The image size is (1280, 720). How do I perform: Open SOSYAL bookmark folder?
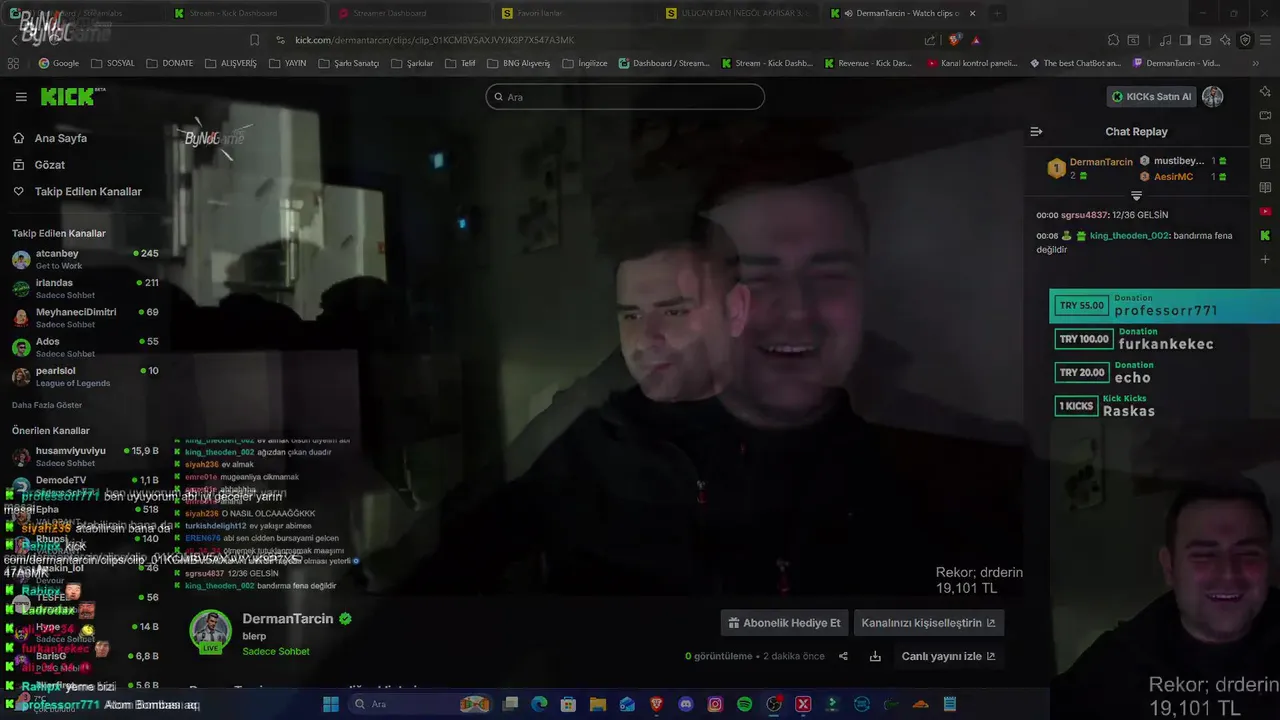[x=112, y=63]
